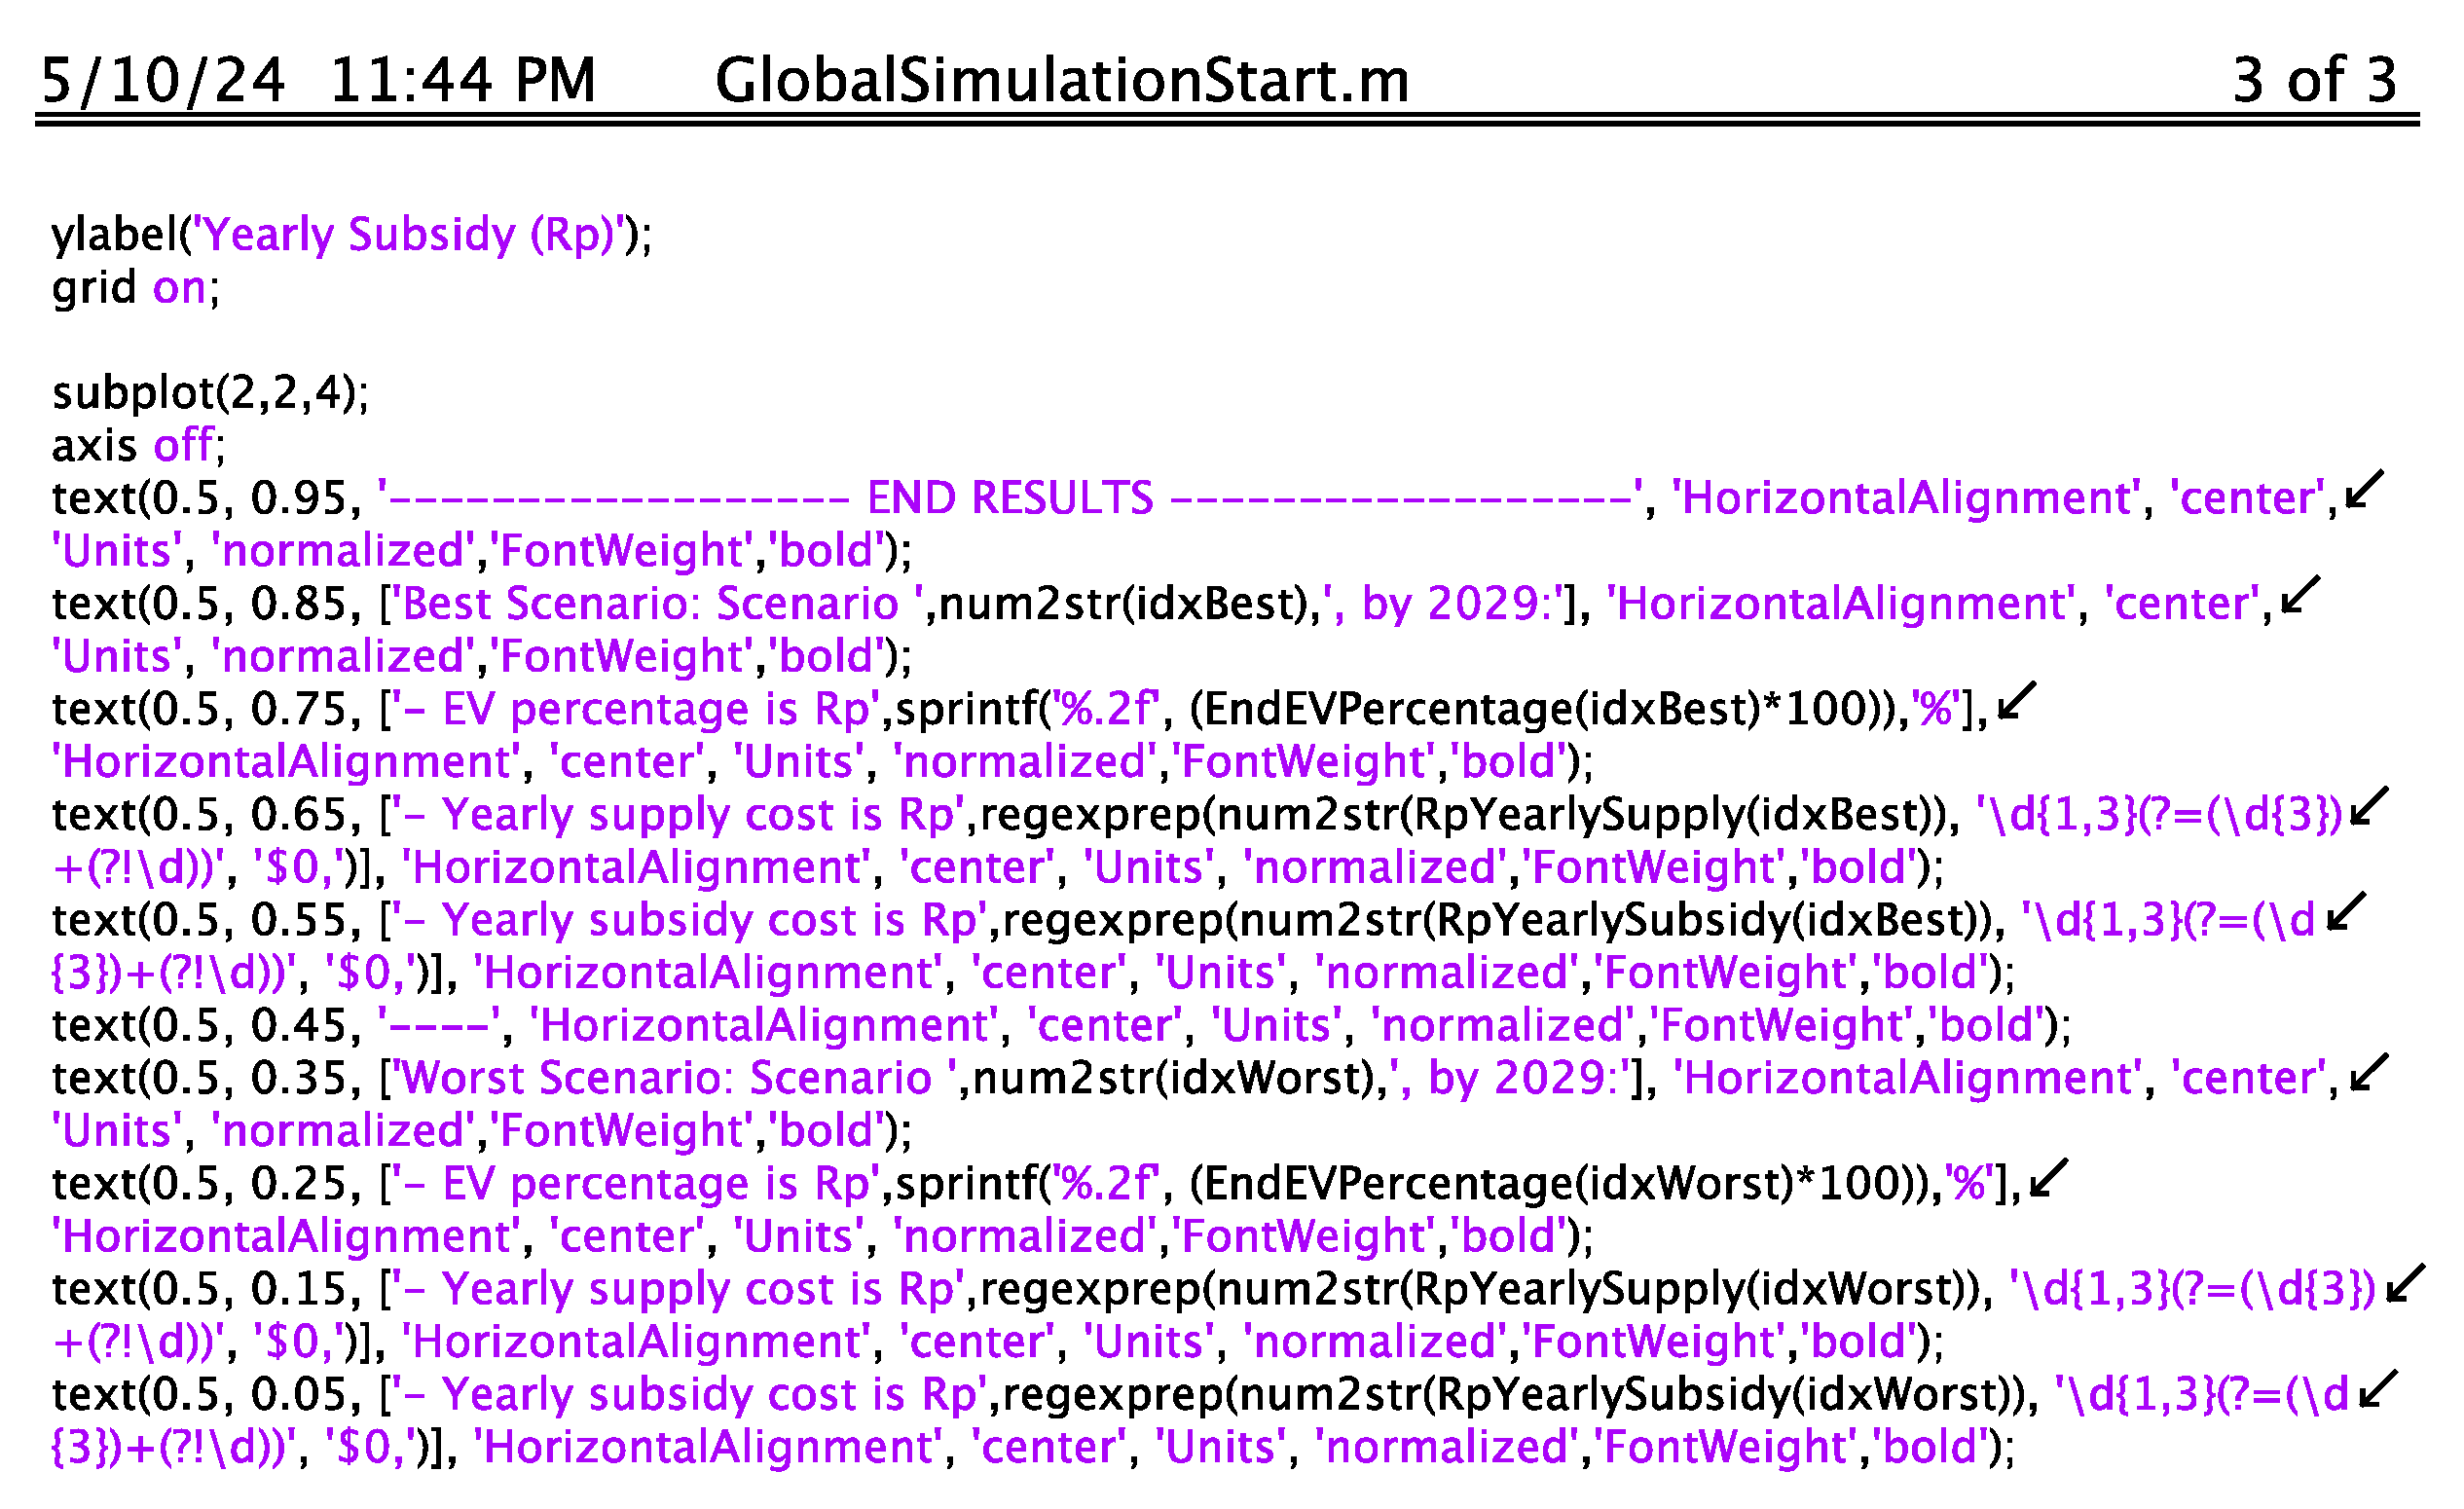
Task: Click line-wrap arrow after END RESULTS line
Action: click(2364, 490)
